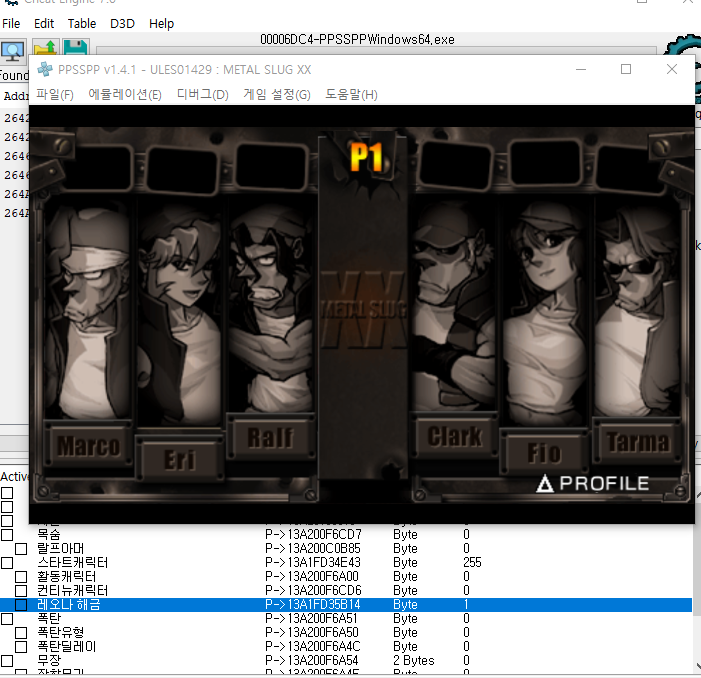This screenshot has height=678, width=701.
Task: Click the Marco name plate
Action: [x=88, y=446]
